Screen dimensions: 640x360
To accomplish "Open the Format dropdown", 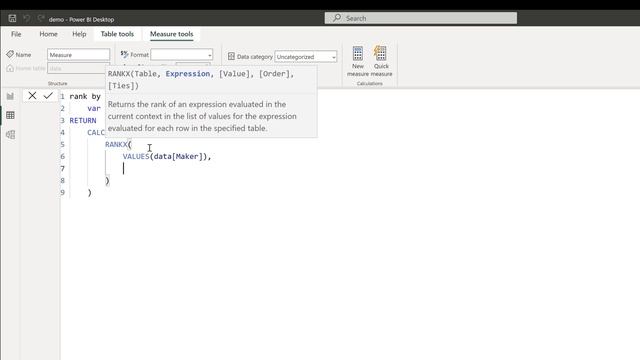I will [182, 55].
